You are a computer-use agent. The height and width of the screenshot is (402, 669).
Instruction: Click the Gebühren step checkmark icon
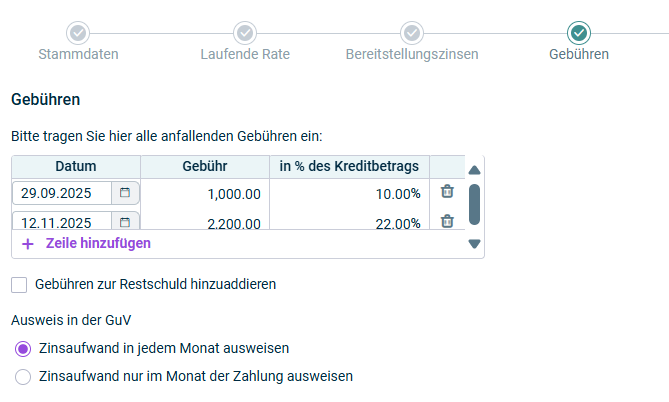pos(578,33)
